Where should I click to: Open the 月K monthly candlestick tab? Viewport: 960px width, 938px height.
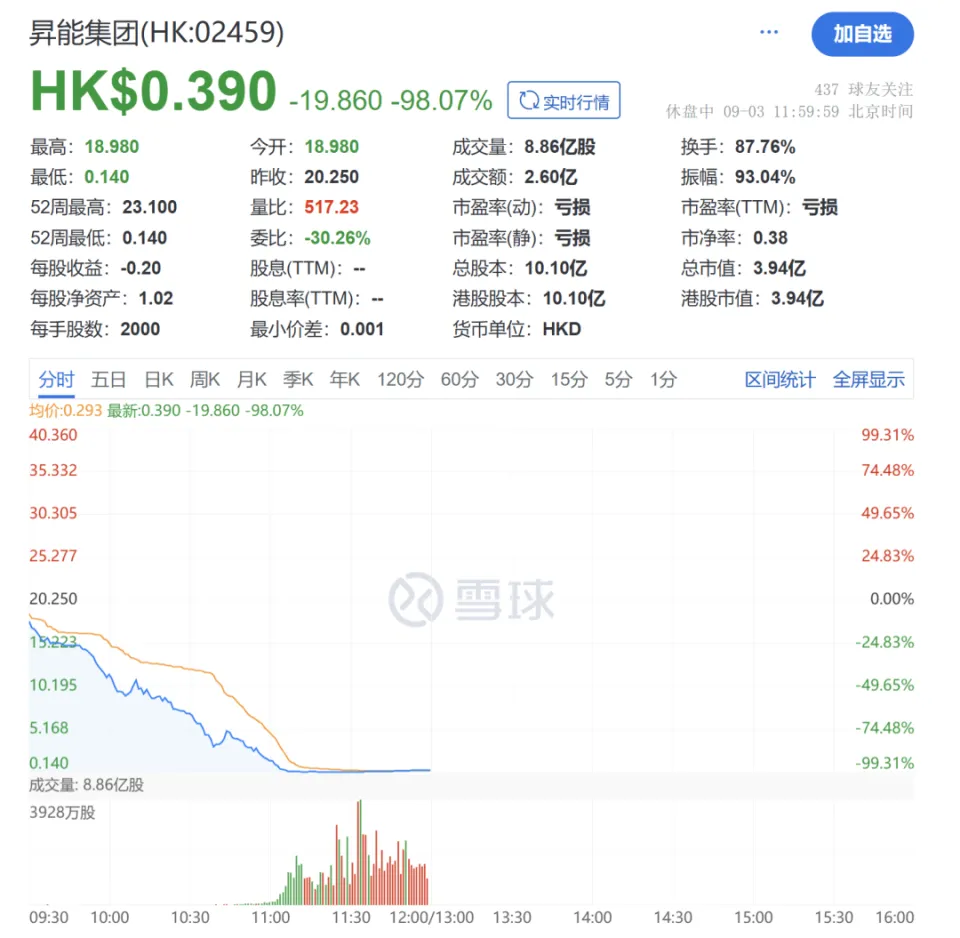coord(251,380)
